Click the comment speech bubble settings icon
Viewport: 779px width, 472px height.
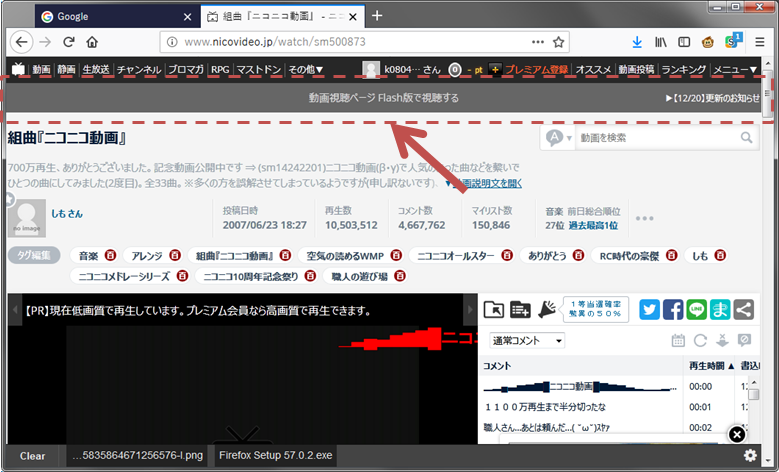[744, 340]
